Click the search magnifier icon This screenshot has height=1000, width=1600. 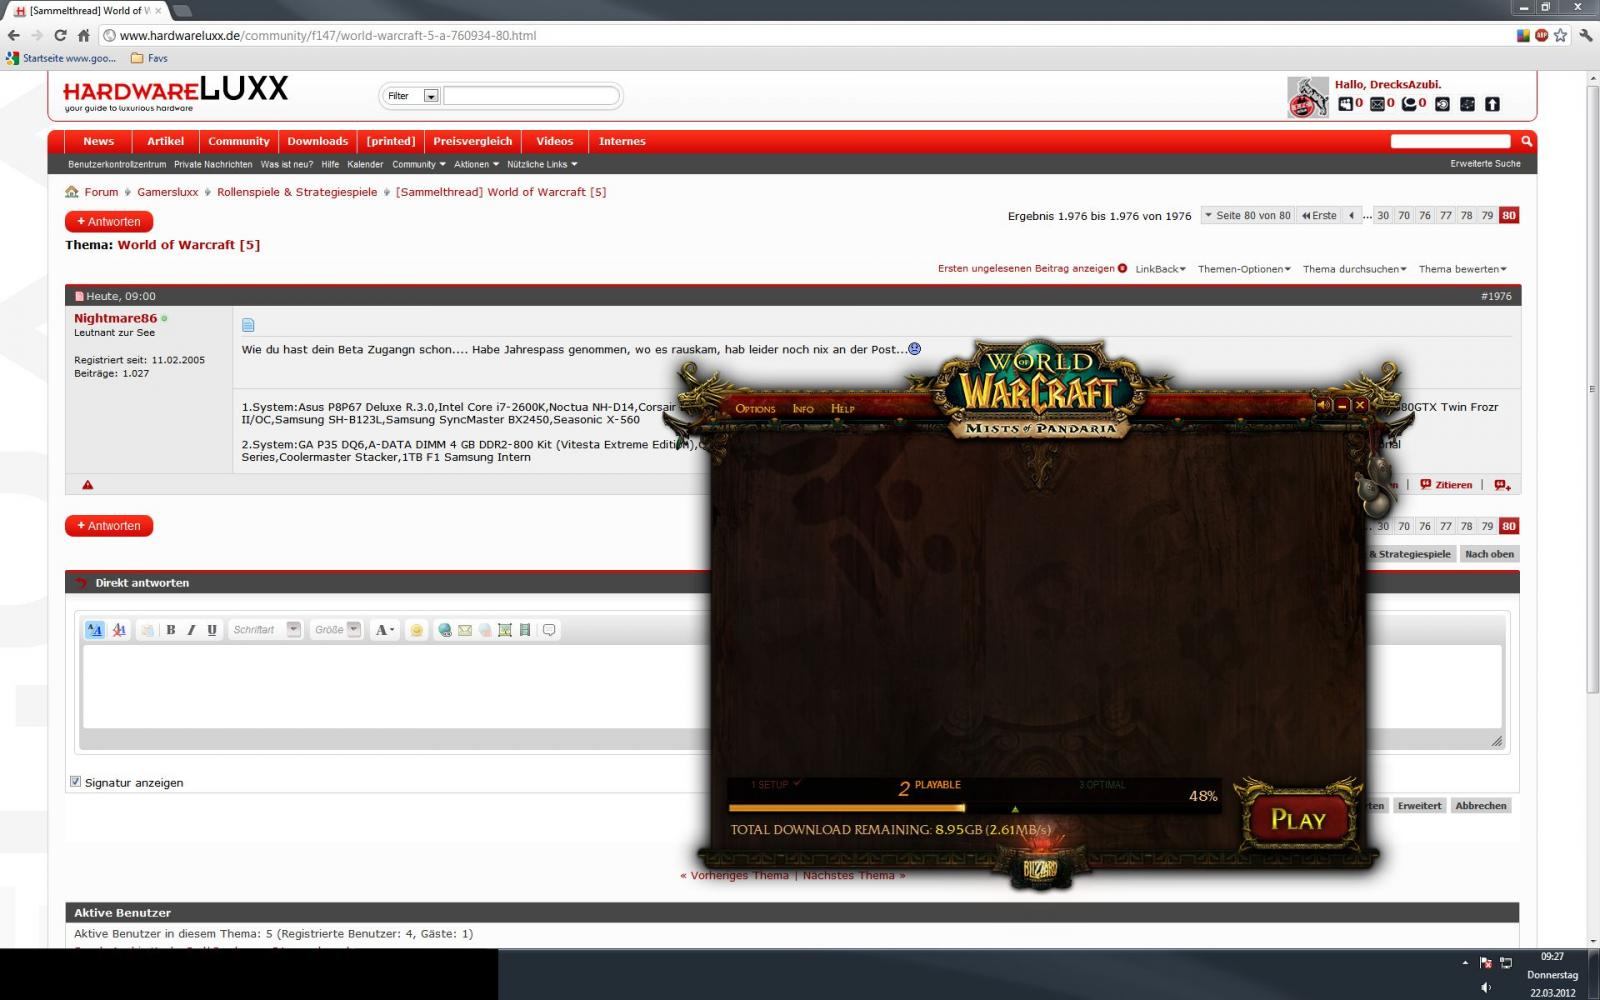point(1526,141)
